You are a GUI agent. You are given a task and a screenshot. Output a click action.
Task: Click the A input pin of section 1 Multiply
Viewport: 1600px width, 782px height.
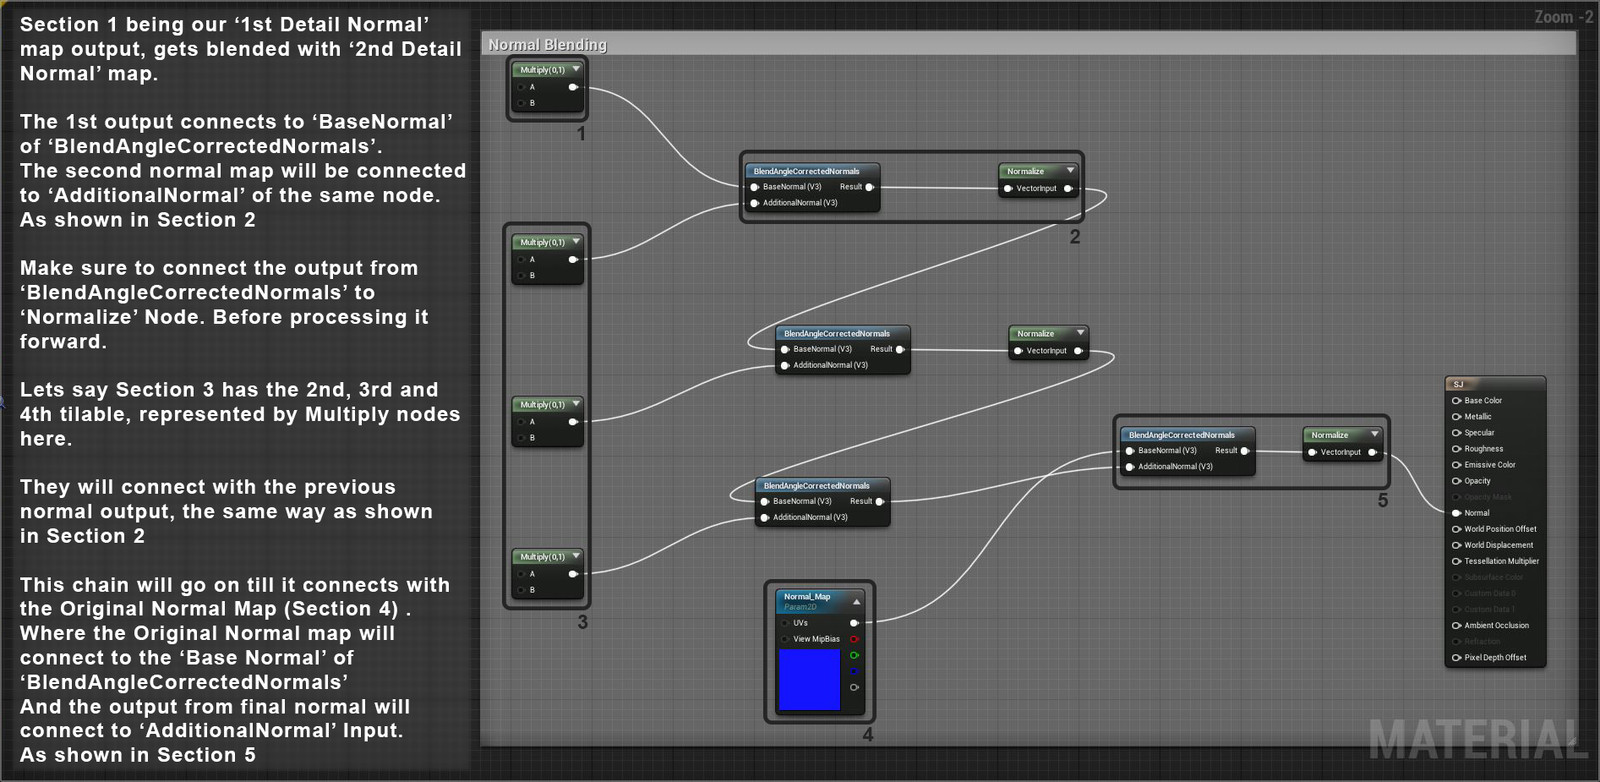(522, 87)
